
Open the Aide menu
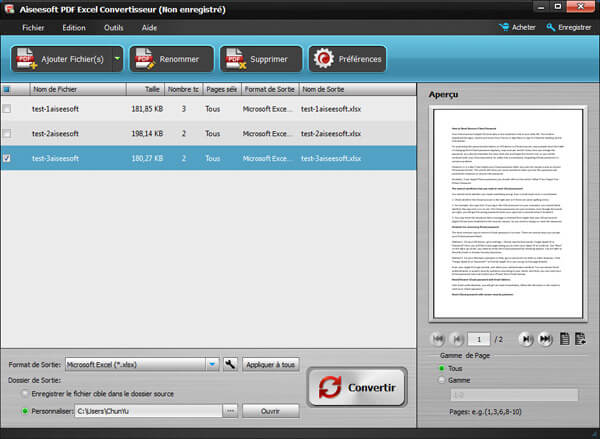149,28
